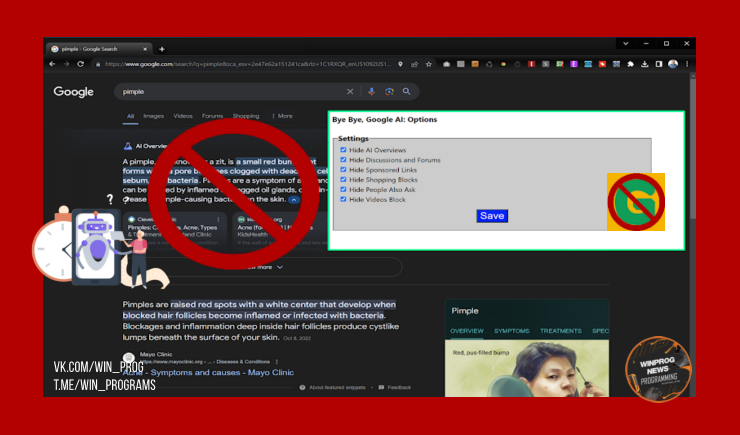This screenshot has height=435, width=740.
Task: Select the SYMPTOMS tab in Pimple panel
Action: tap(512, 331)
